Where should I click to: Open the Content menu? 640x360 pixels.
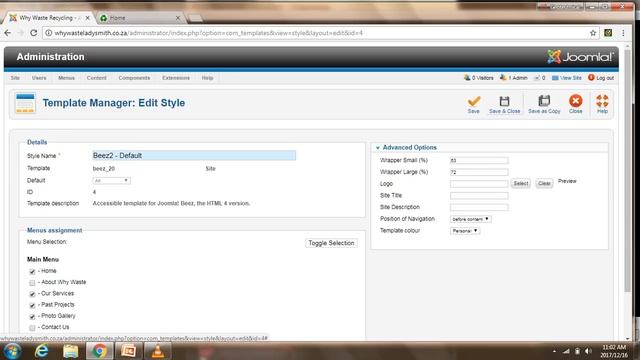tap(96, 78)
